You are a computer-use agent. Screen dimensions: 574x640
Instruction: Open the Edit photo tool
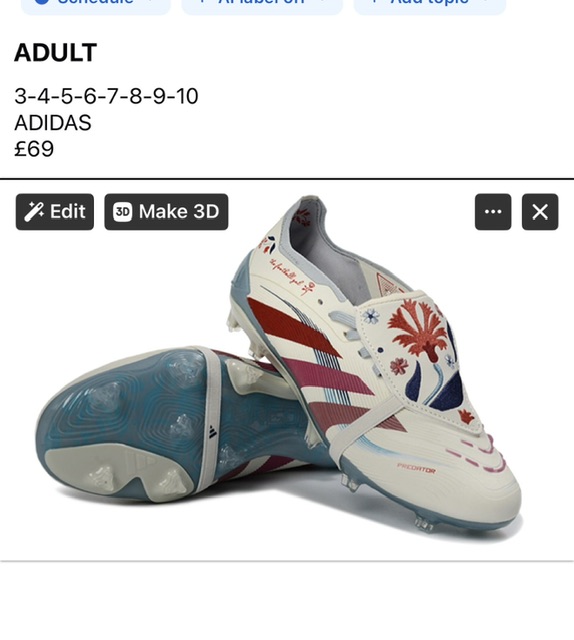pos(55,212)
